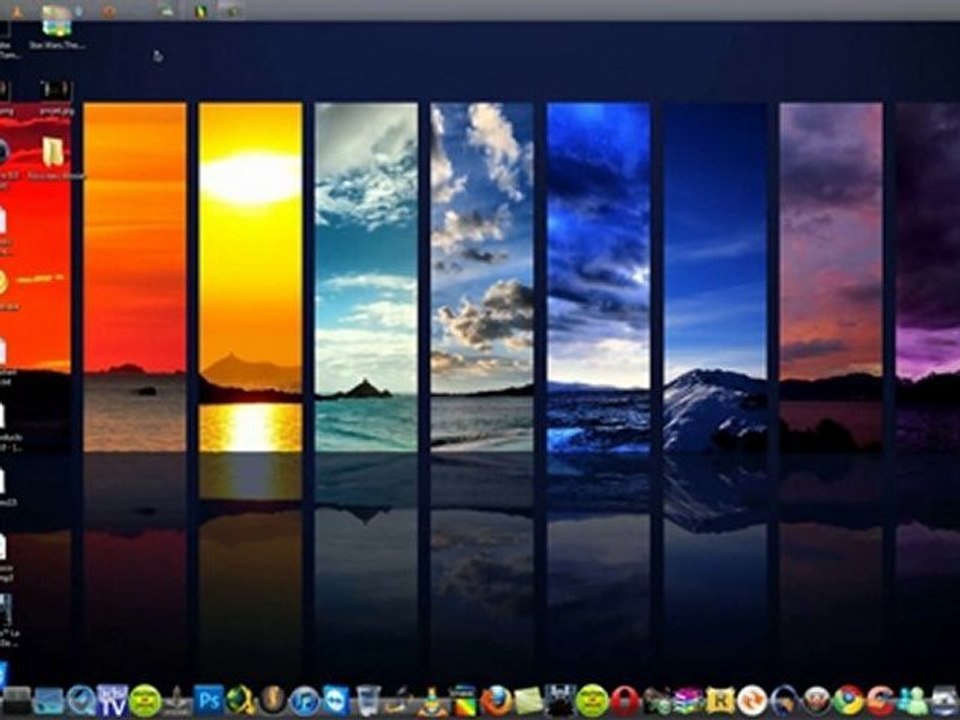Select the Star Wars desktop icon
960x720 pixels.
(57, 27)
